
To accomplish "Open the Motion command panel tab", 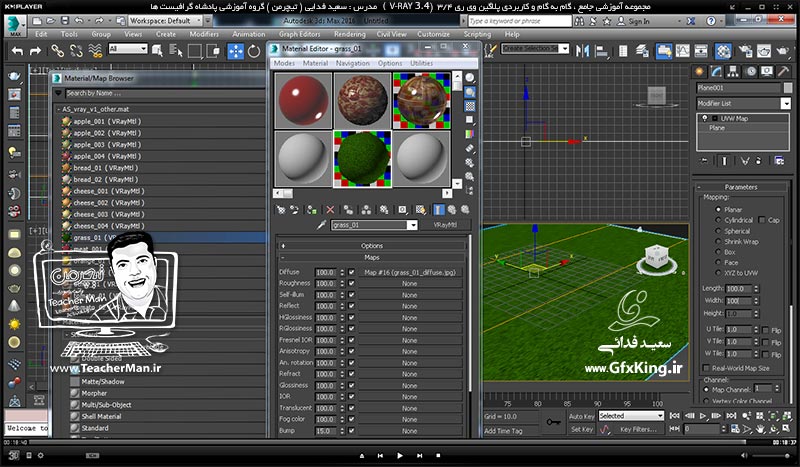I will 751,71.
